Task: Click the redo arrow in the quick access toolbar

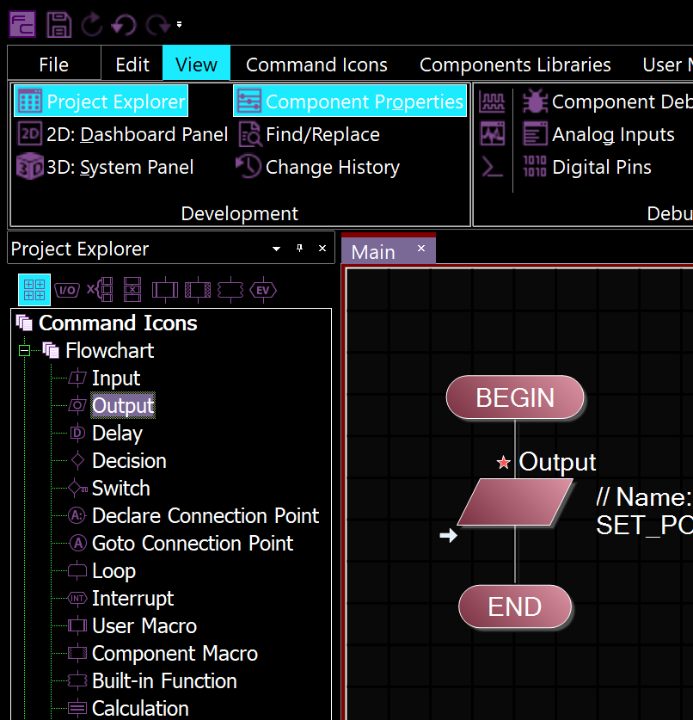Action: pos(158,24)
